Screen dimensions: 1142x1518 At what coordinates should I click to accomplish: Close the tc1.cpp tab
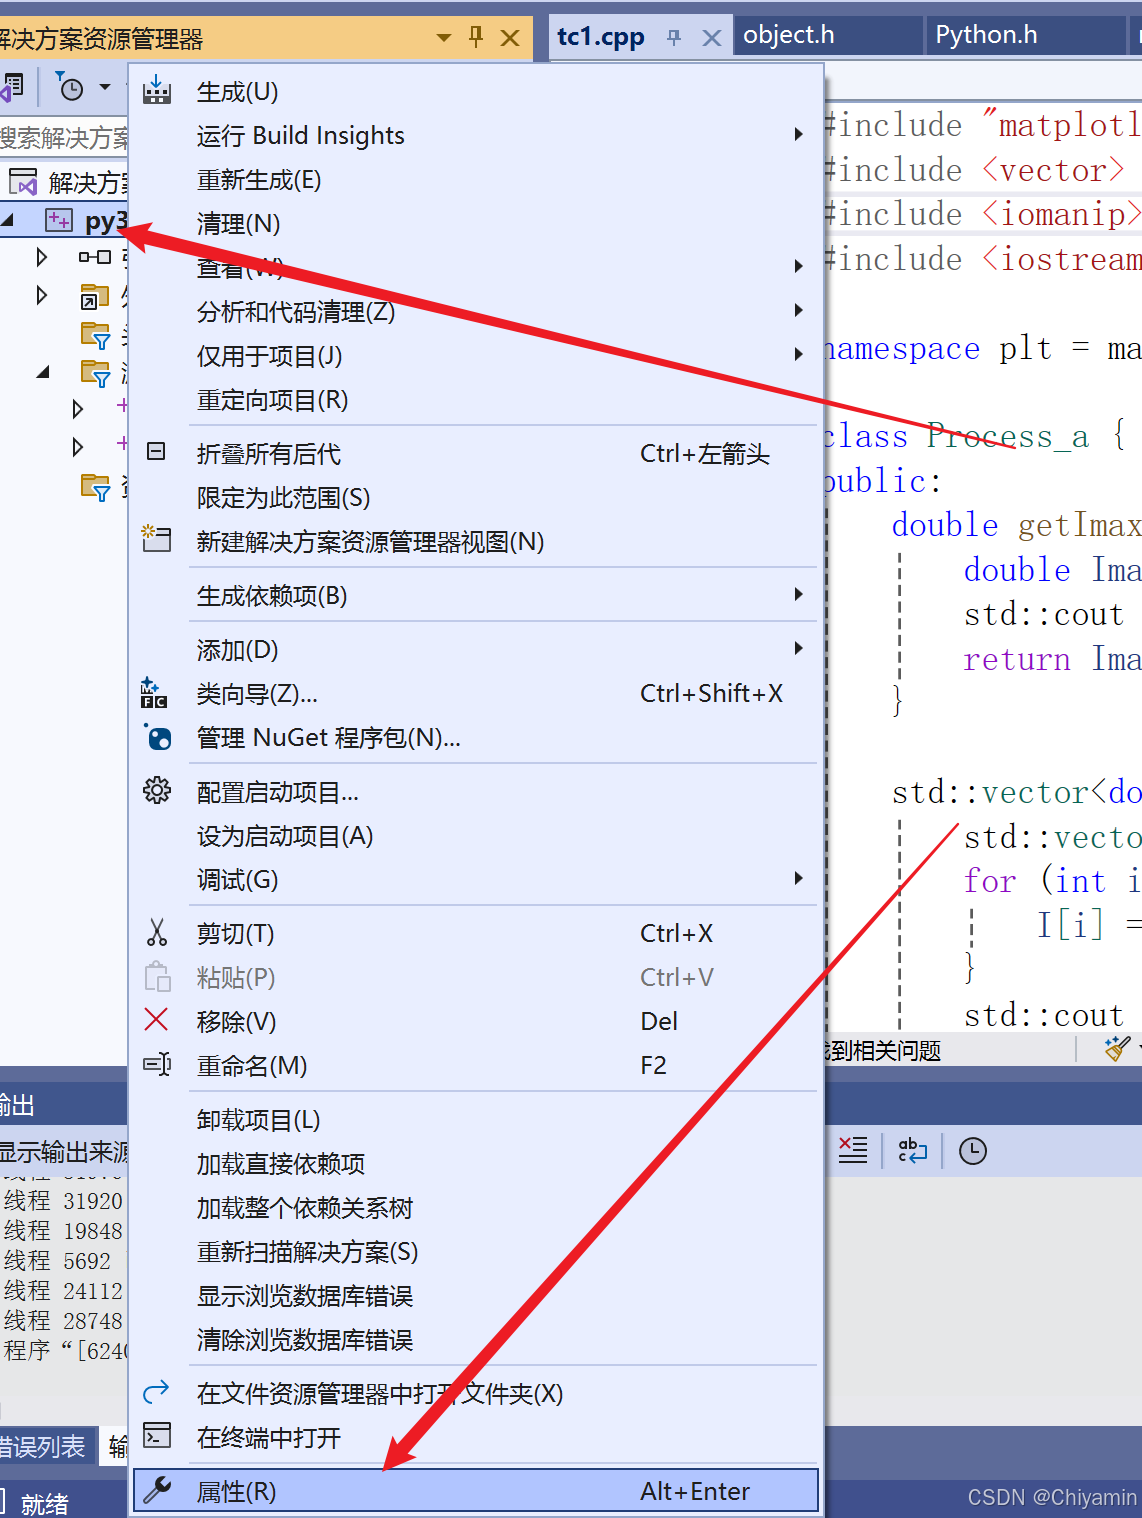(x=712, y=38)
